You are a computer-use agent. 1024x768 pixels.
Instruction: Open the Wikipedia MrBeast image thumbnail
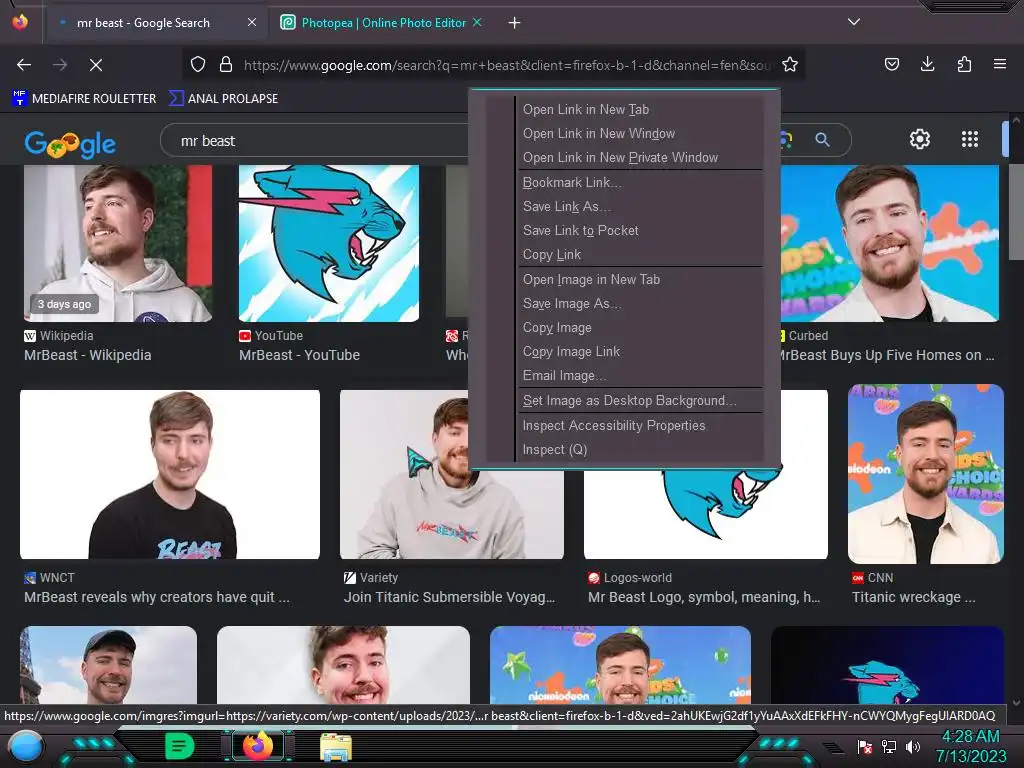pos(118,243)
